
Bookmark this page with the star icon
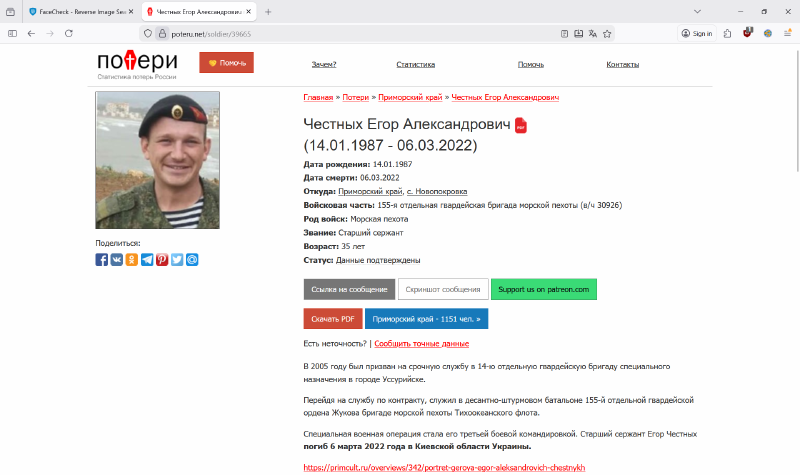(x=607, y=34)
